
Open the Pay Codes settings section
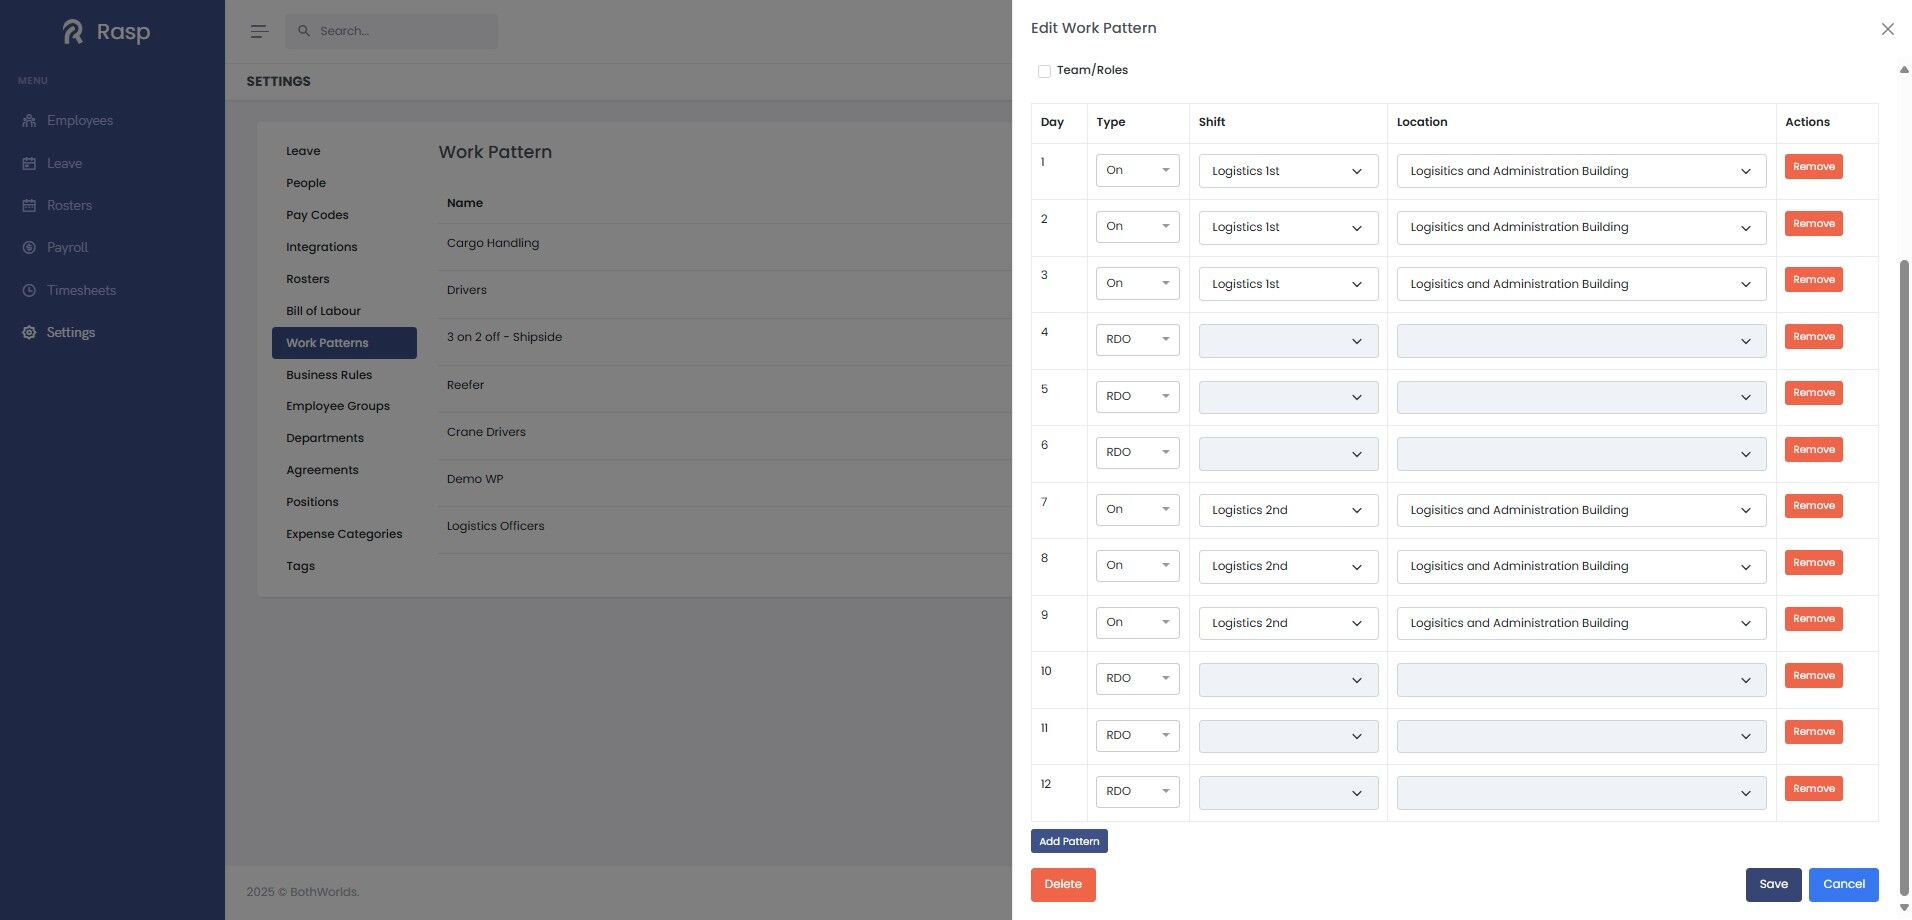click(317, 215)
